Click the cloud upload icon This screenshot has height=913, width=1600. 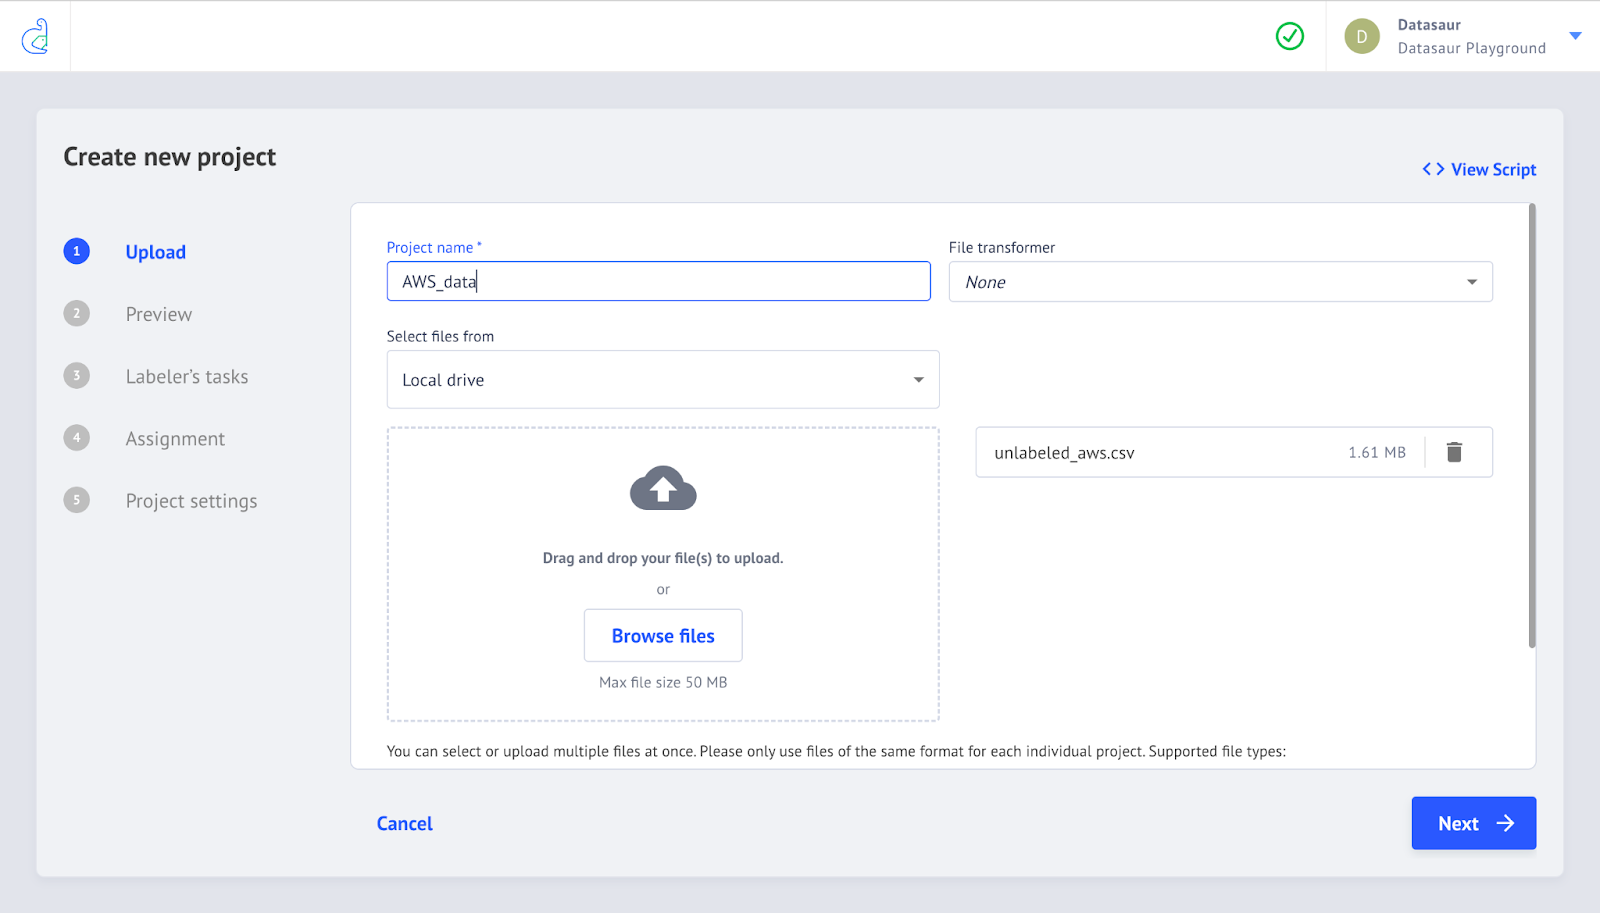[x=663, y=489]
